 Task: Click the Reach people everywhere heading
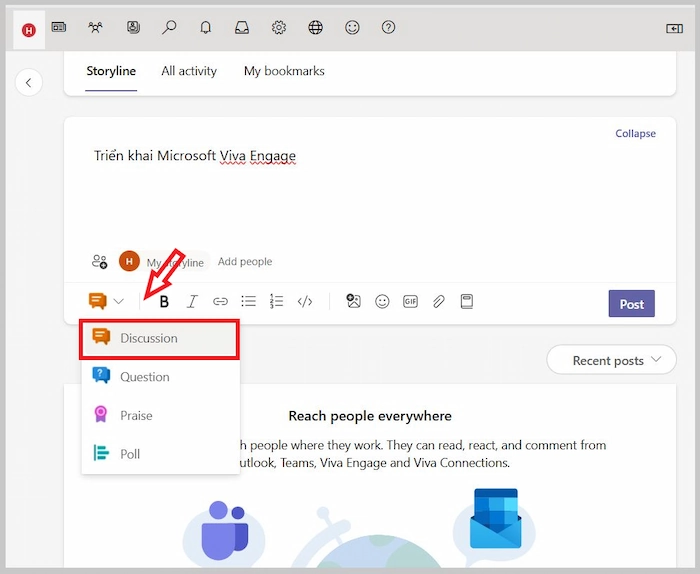370,416
